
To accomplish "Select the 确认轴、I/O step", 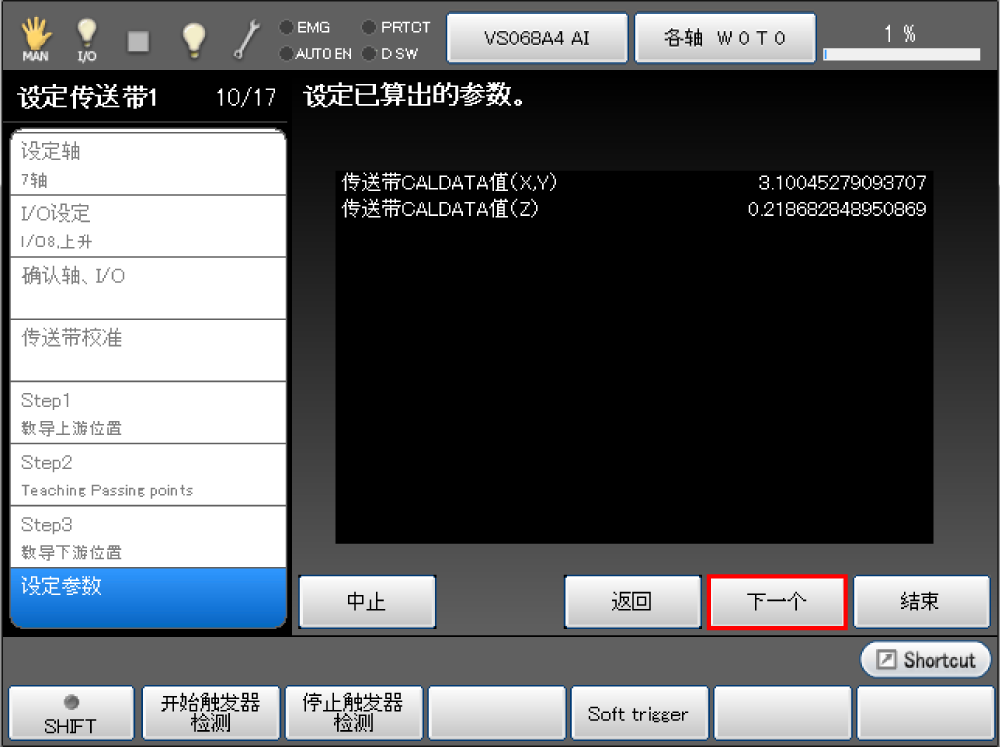I will (148, 288).
